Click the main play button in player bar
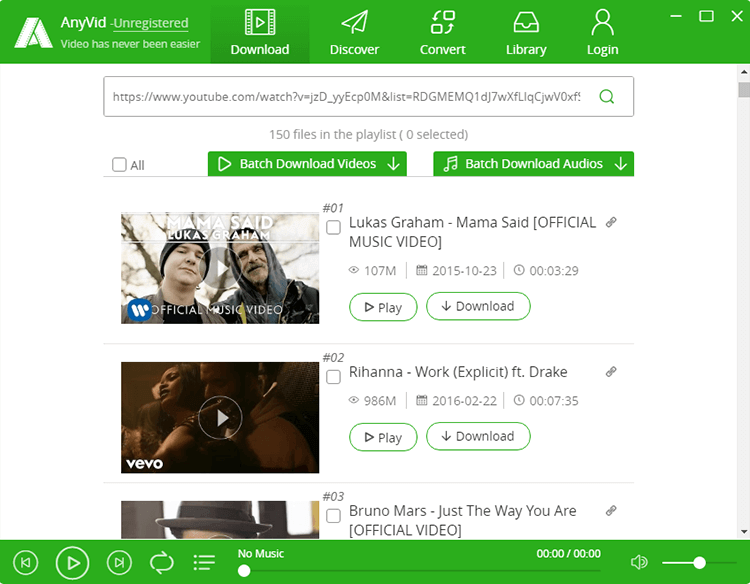 [72, 562]
